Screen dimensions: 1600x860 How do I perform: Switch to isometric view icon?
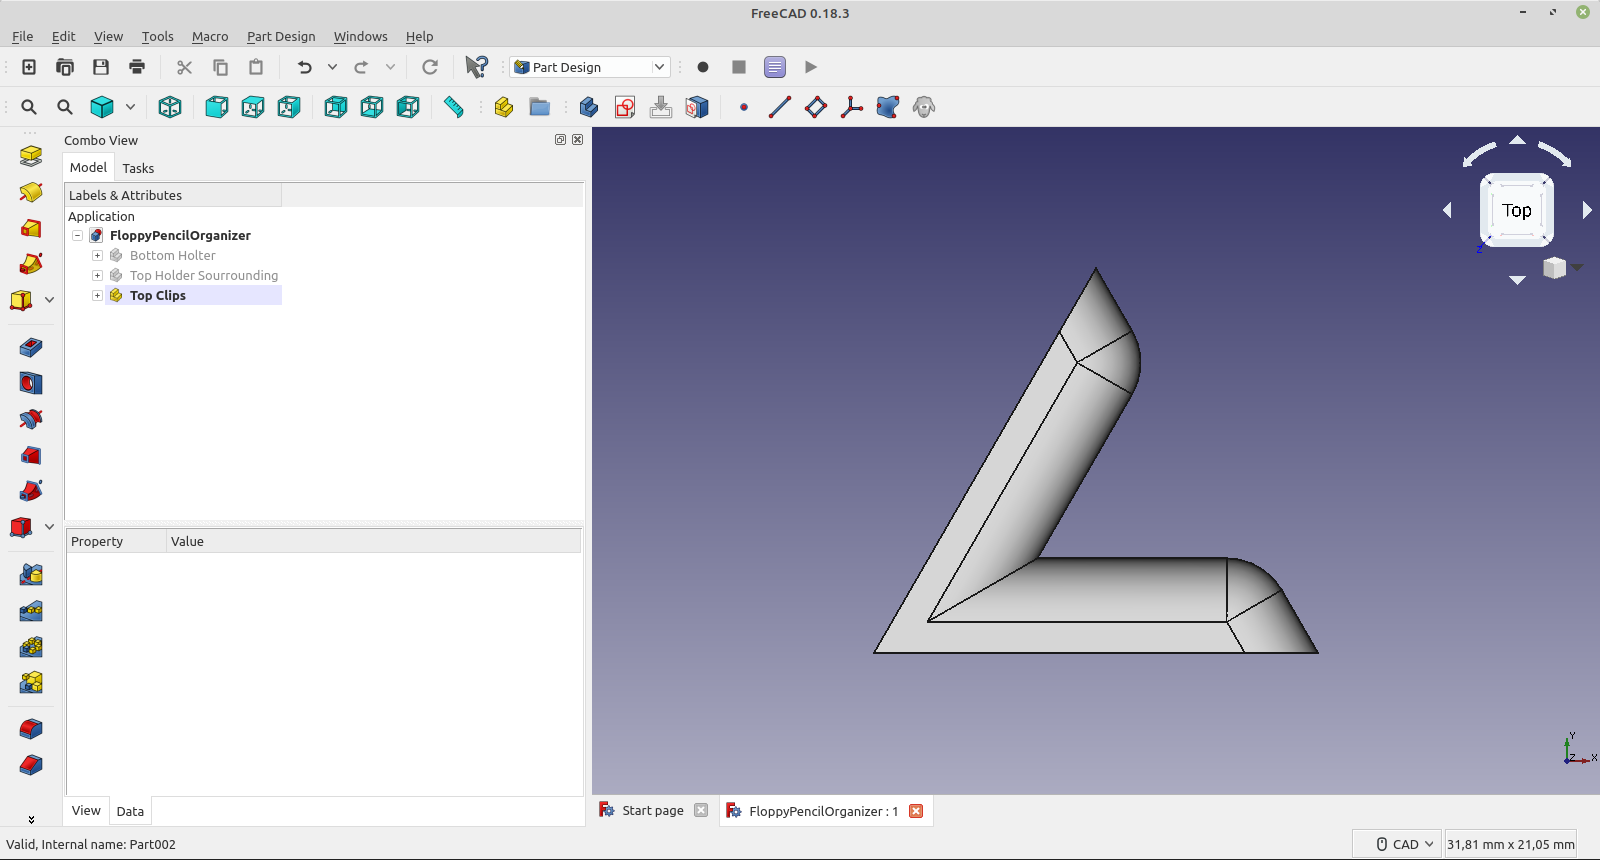(170, 107)
